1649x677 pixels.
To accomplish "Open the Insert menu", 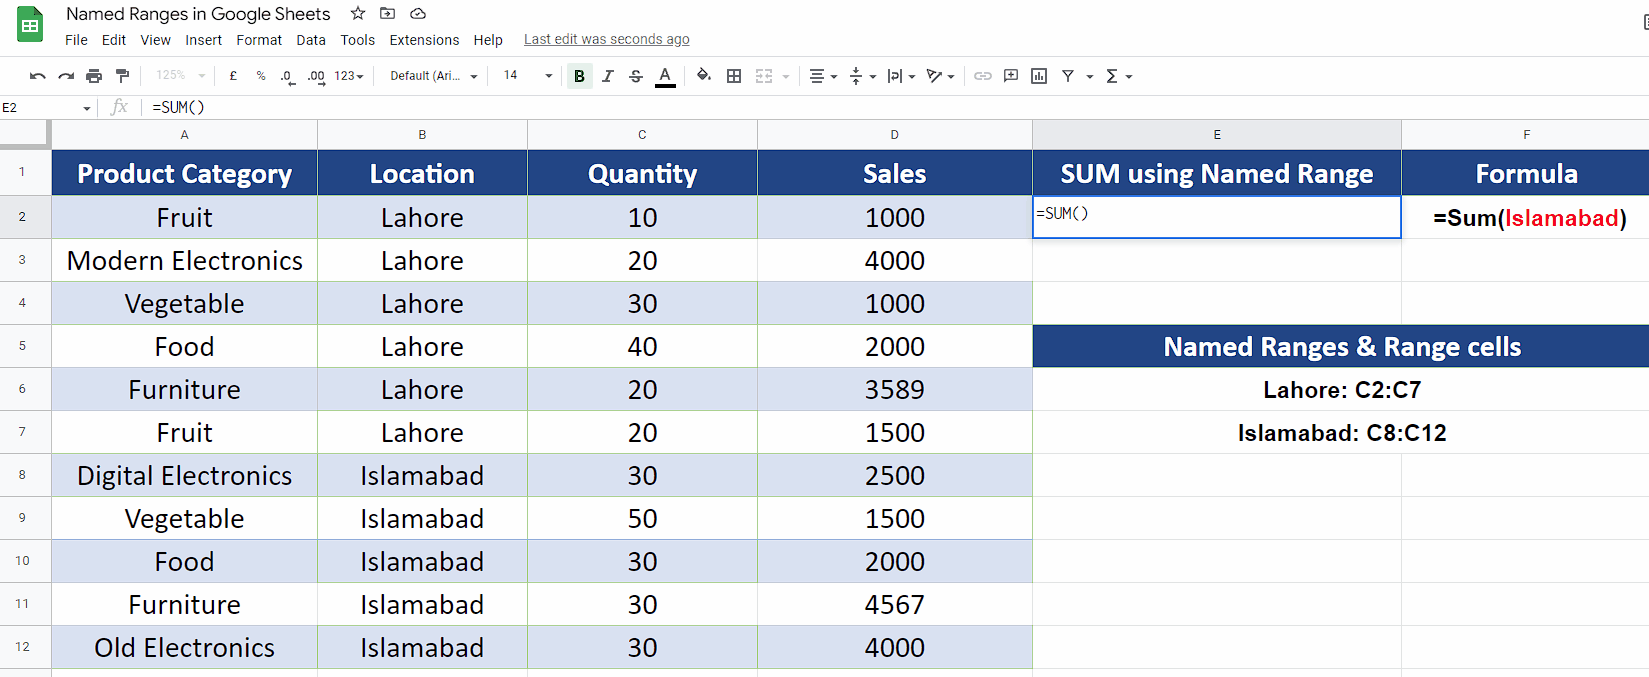I will click(x=203, y=40).
